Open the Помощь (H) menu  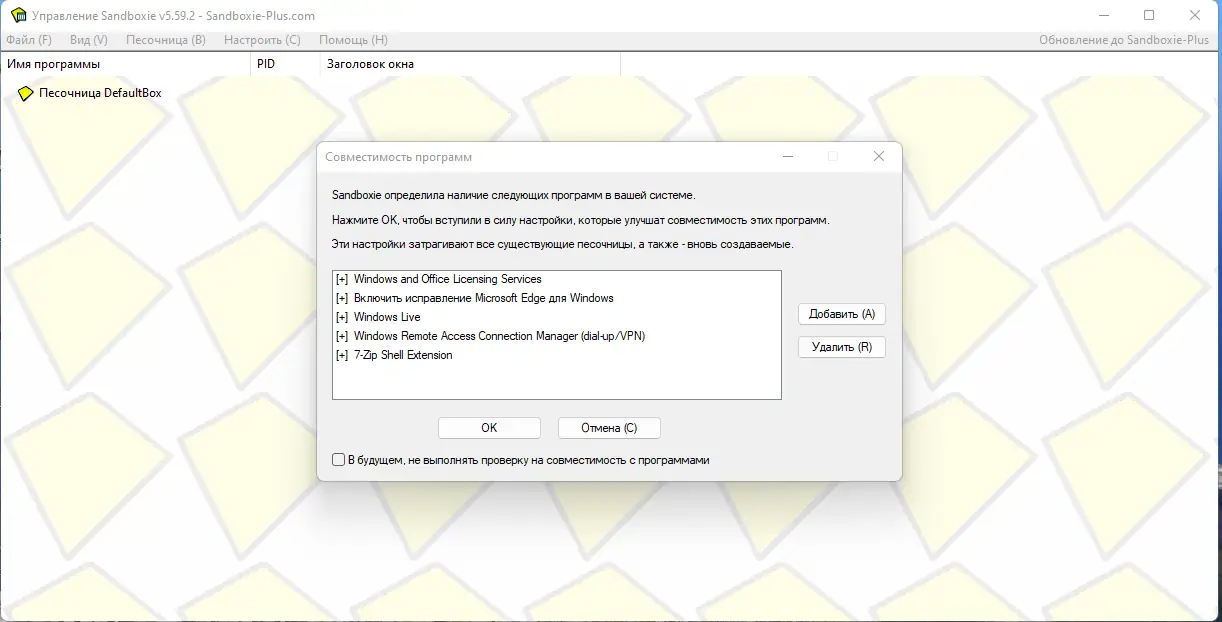point(353,40)
